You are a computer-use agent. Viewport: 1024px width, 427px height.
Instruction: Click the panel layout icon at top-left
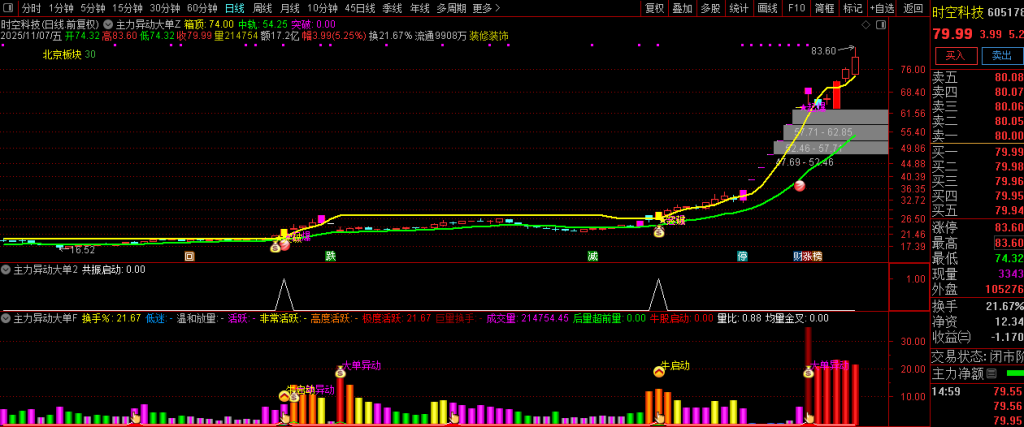click(x=9, y=8)
